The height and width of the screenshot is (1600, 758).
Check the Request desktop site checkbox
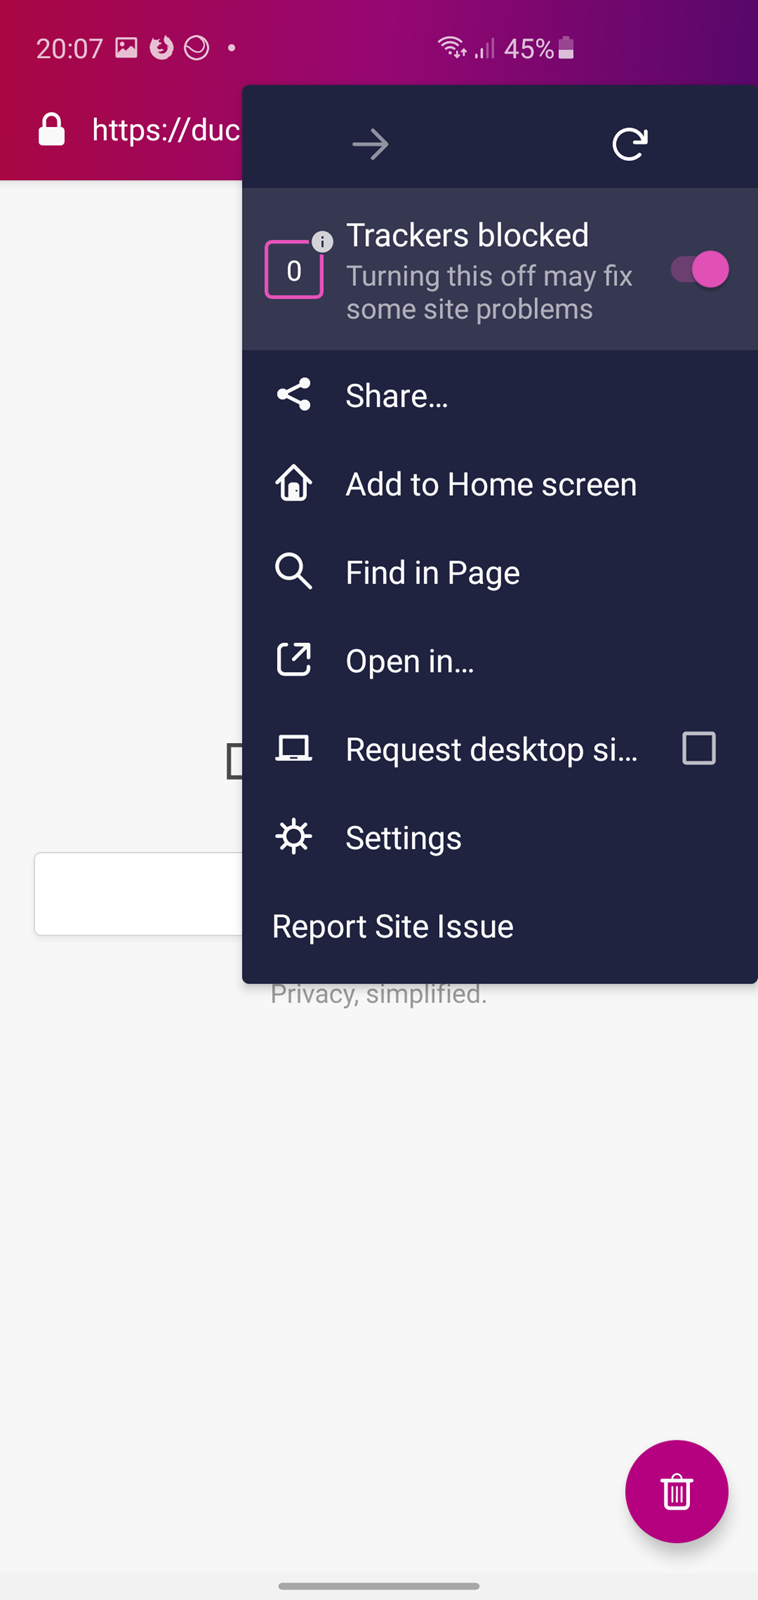[x=699, y=748]
